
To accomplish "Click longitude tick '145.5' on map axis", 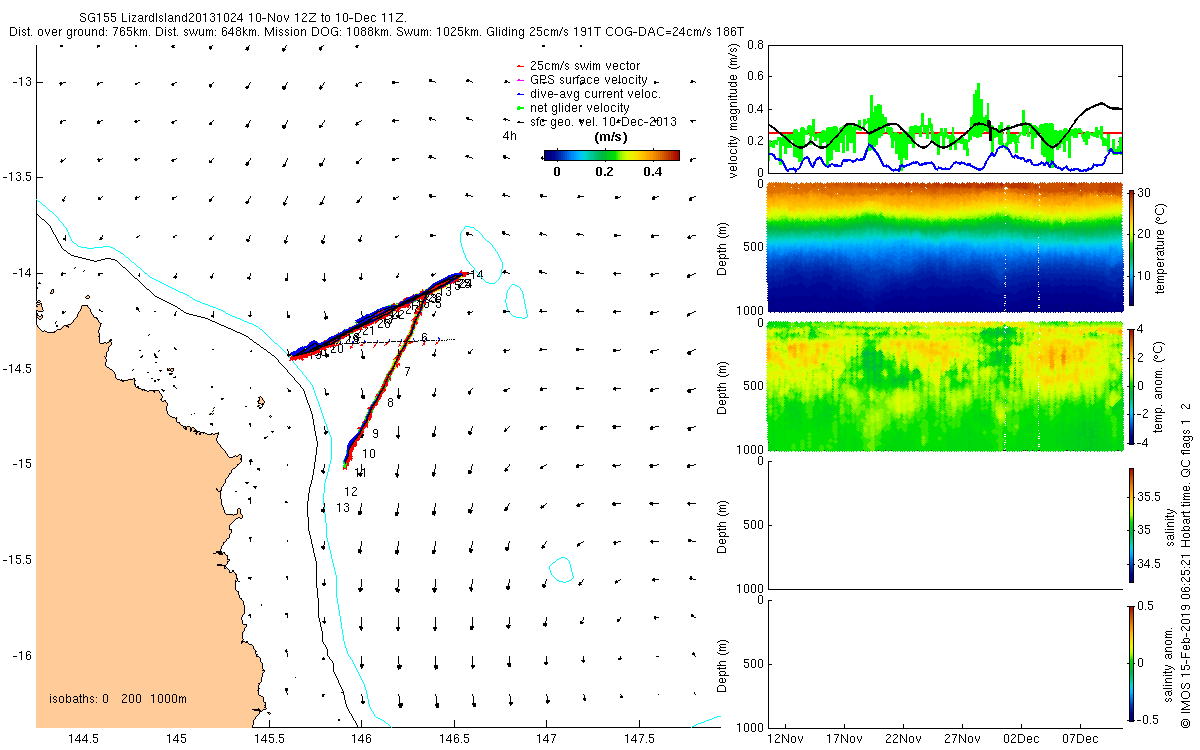I will coord(269,739).
